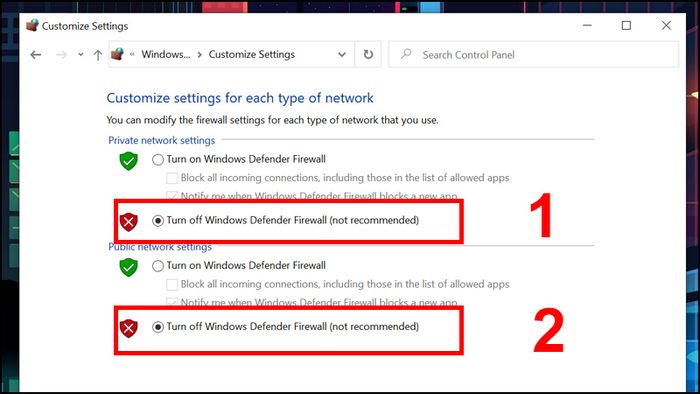Click green shield icon under Private network settings
700x394 pixels.
129,161
